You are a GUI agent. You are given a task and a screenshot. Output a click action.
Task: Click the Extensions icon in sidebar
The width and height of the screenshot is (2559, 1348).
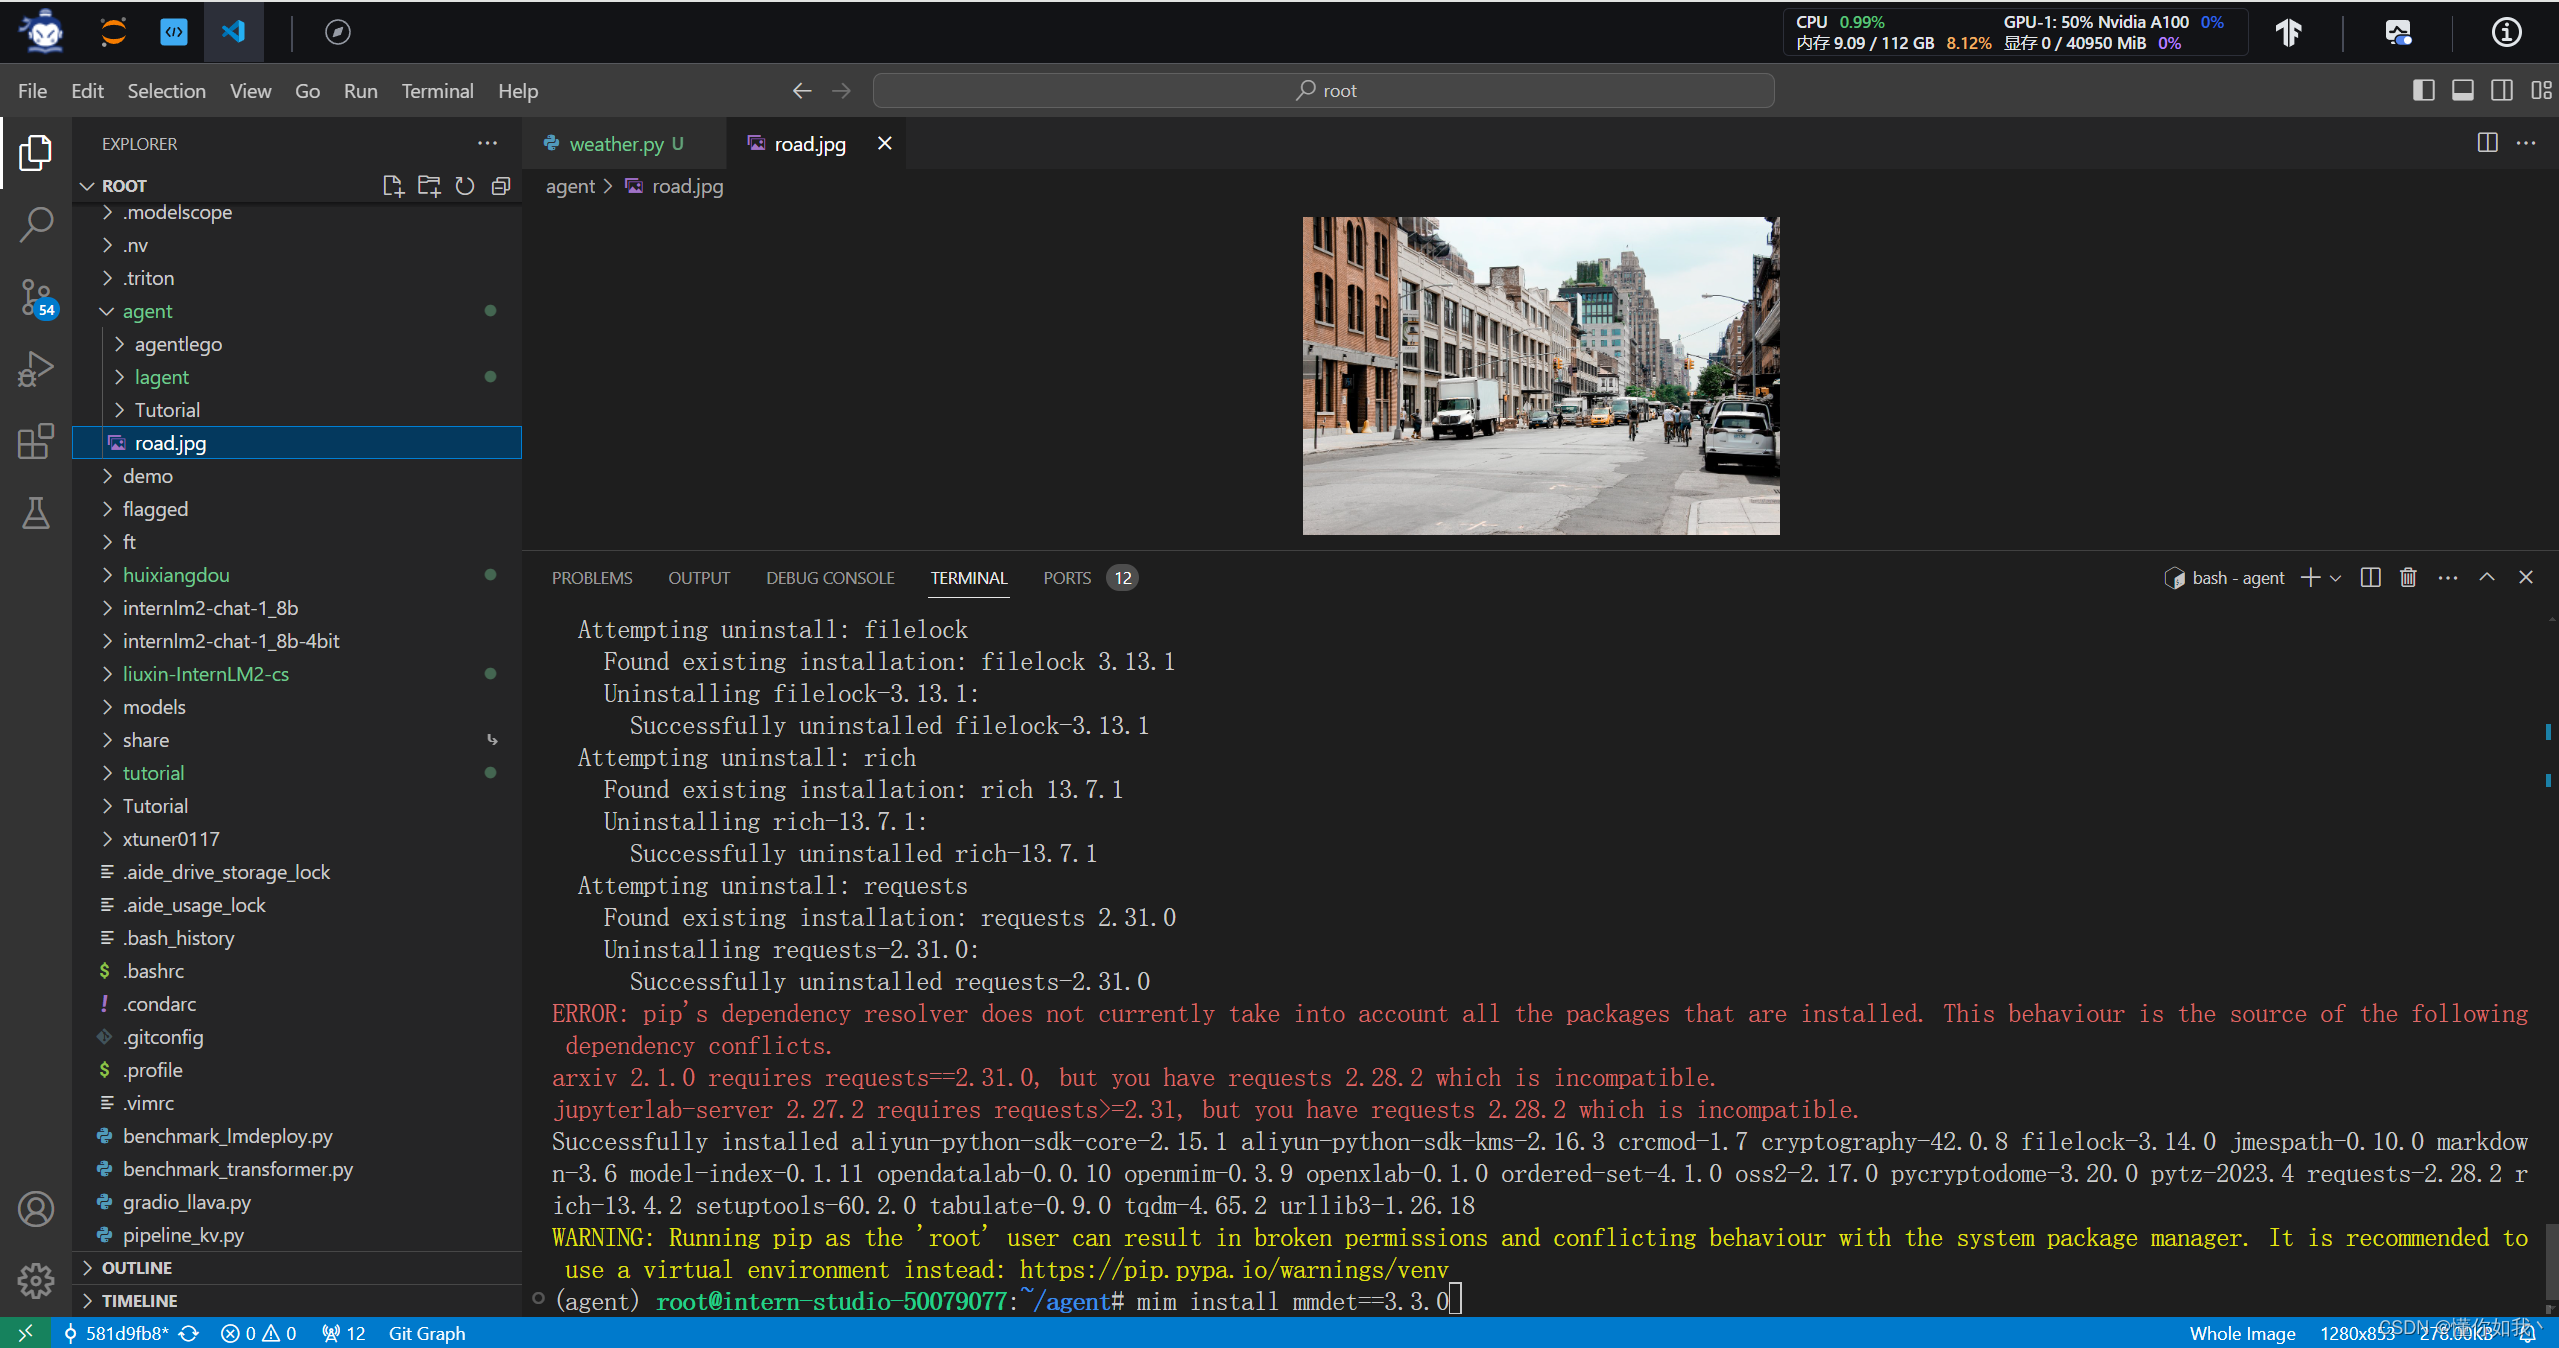(x=37, y=437)
